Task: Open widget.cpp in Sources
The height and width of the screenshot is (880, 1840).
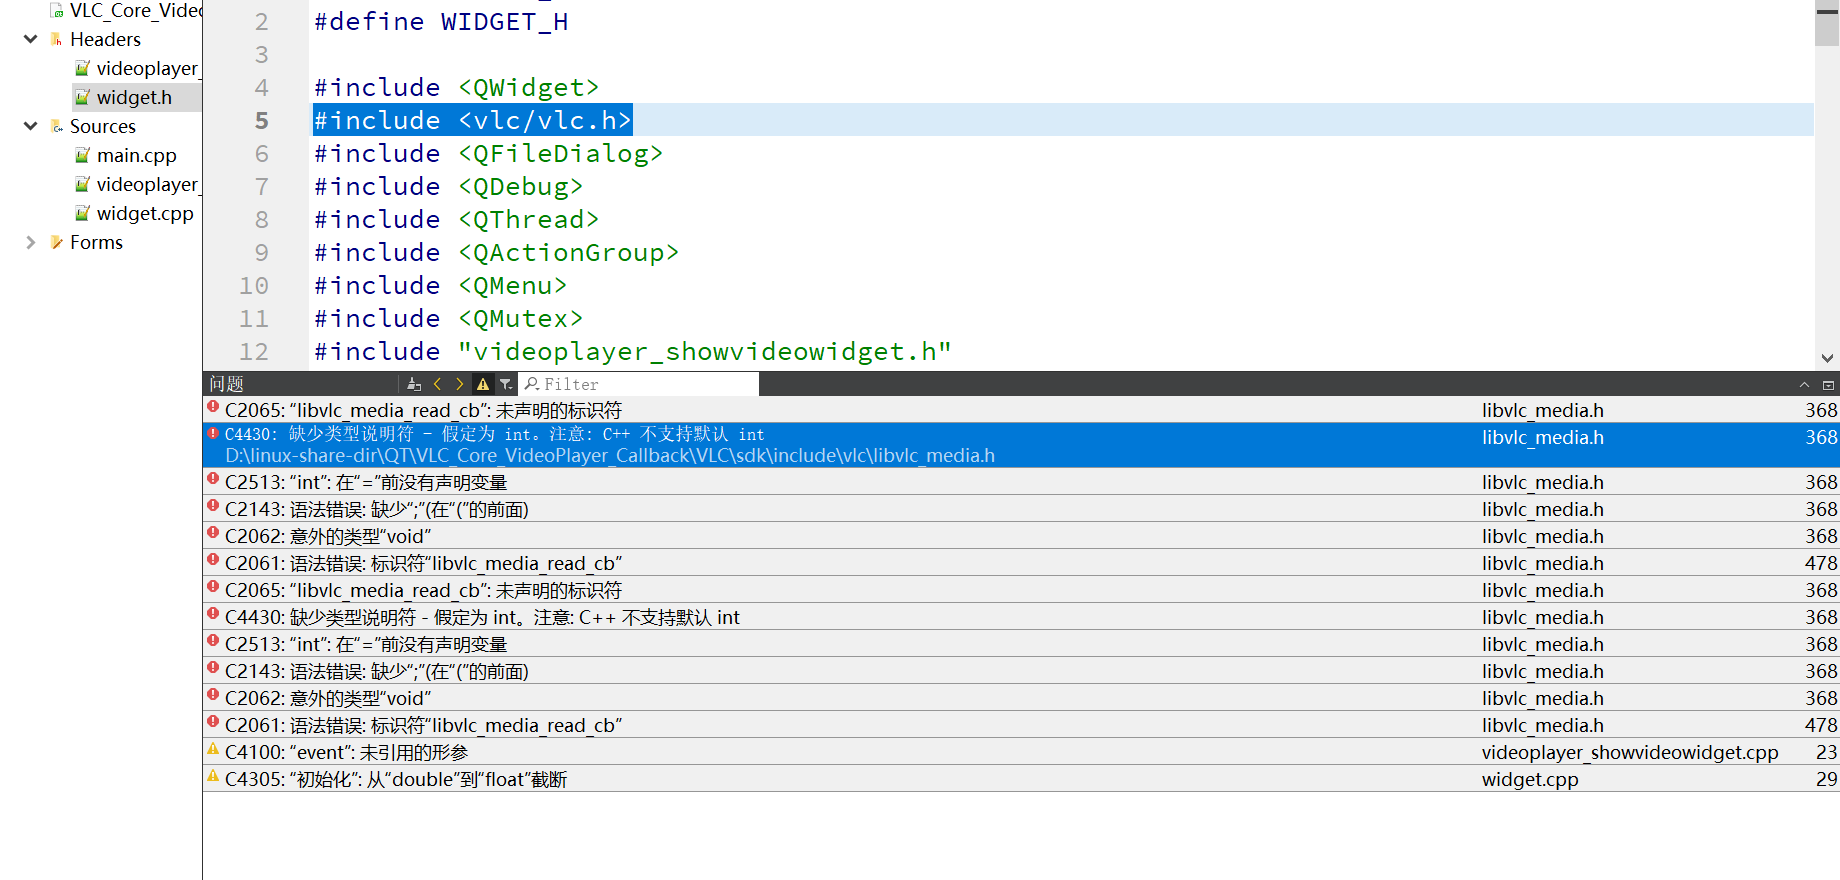Action: (145, 213)
